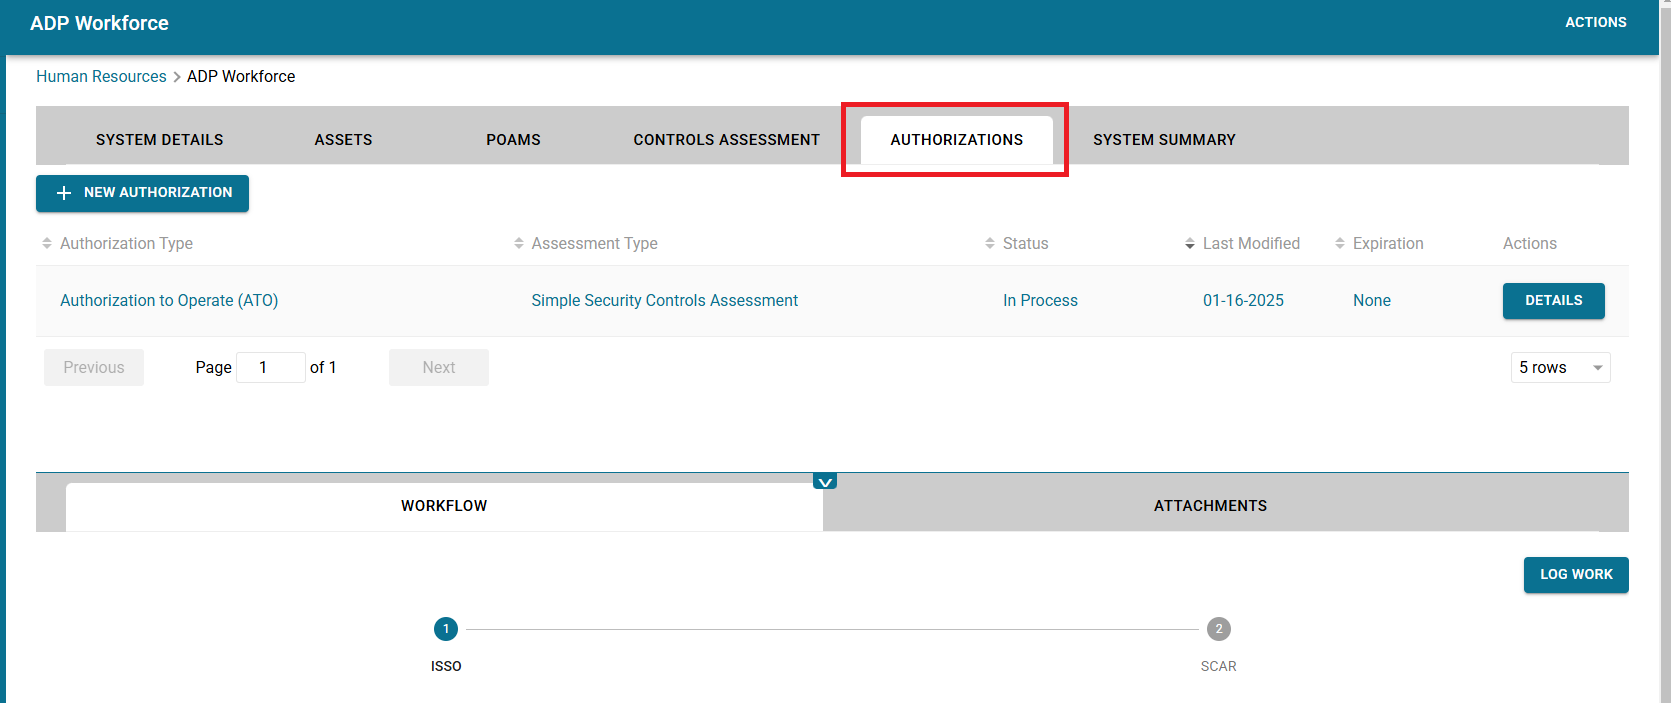Image resolution: width=1671 pixels, height=703 pixels.
Task: Select the Workflow tab
Action: coord(444,506)
